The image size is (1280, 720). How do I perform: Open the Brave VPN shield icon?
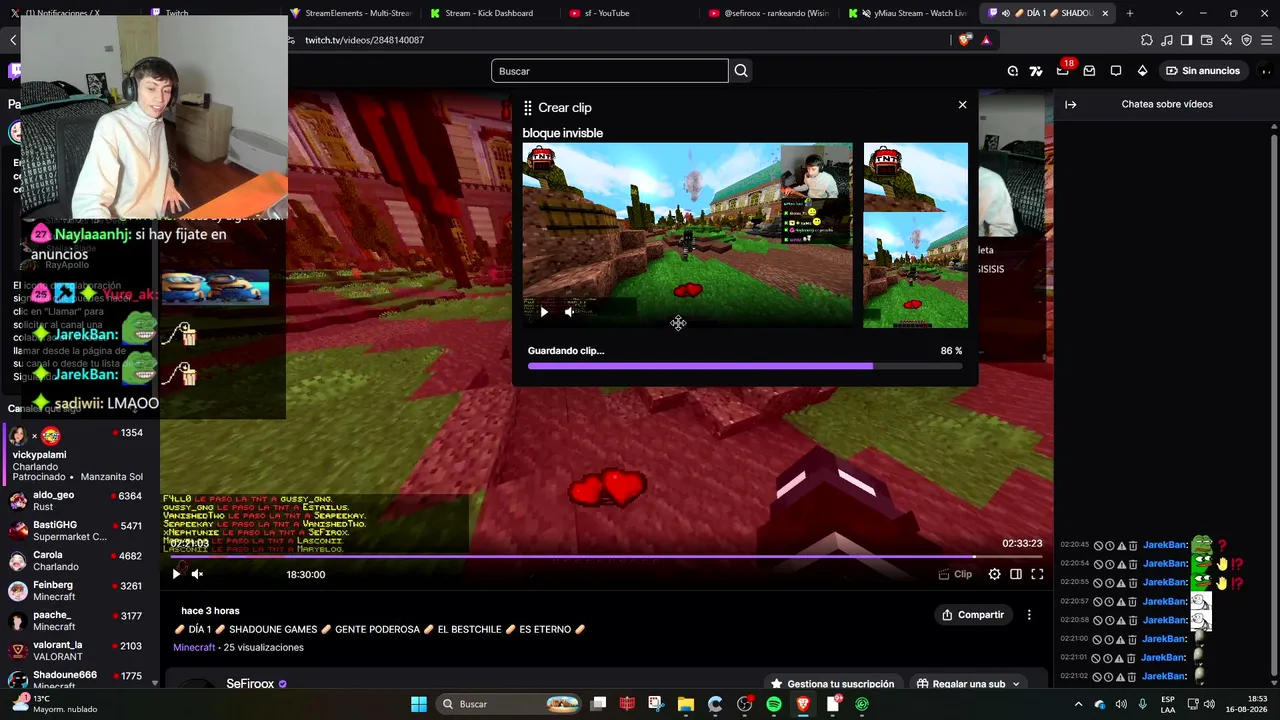tap(1246, 40)
